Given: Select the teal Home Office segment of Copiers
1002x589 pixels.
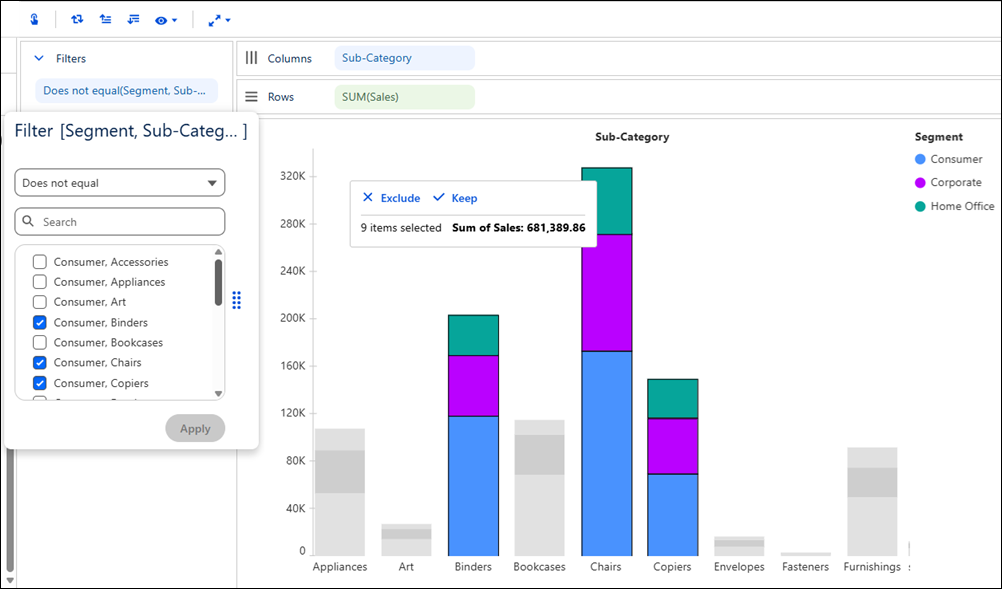Looking at the screenshot, I should [x=673, y=399].
